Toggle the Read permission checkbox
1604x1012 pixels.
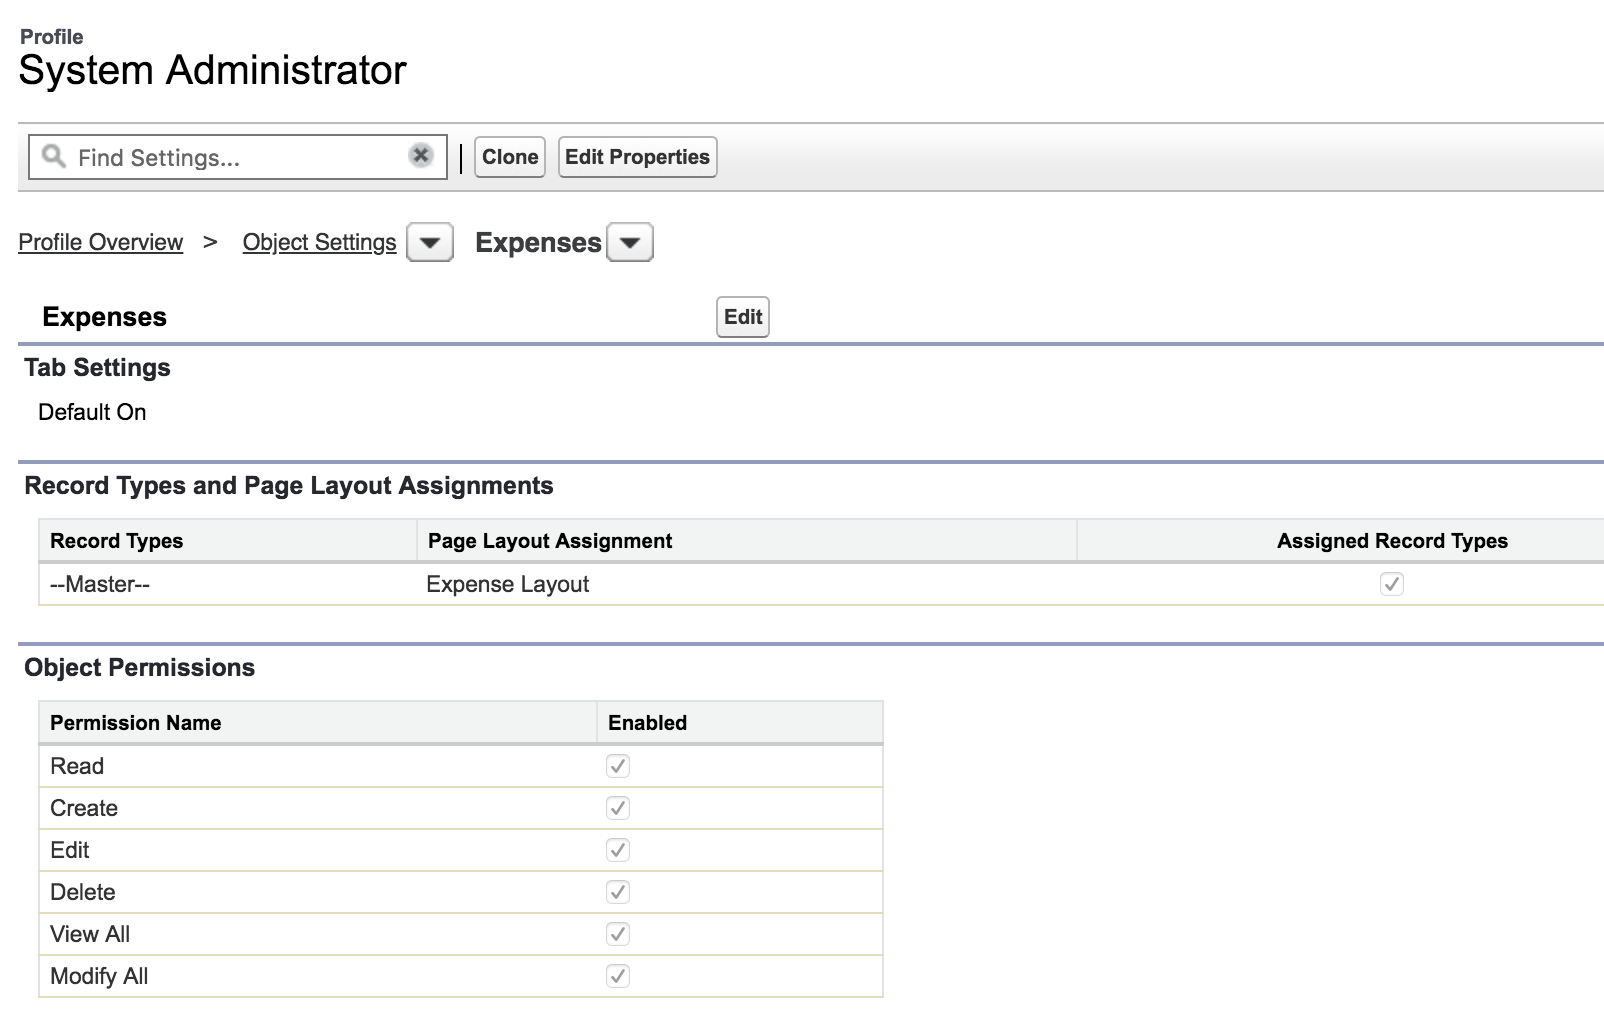[x=618, y=766]
